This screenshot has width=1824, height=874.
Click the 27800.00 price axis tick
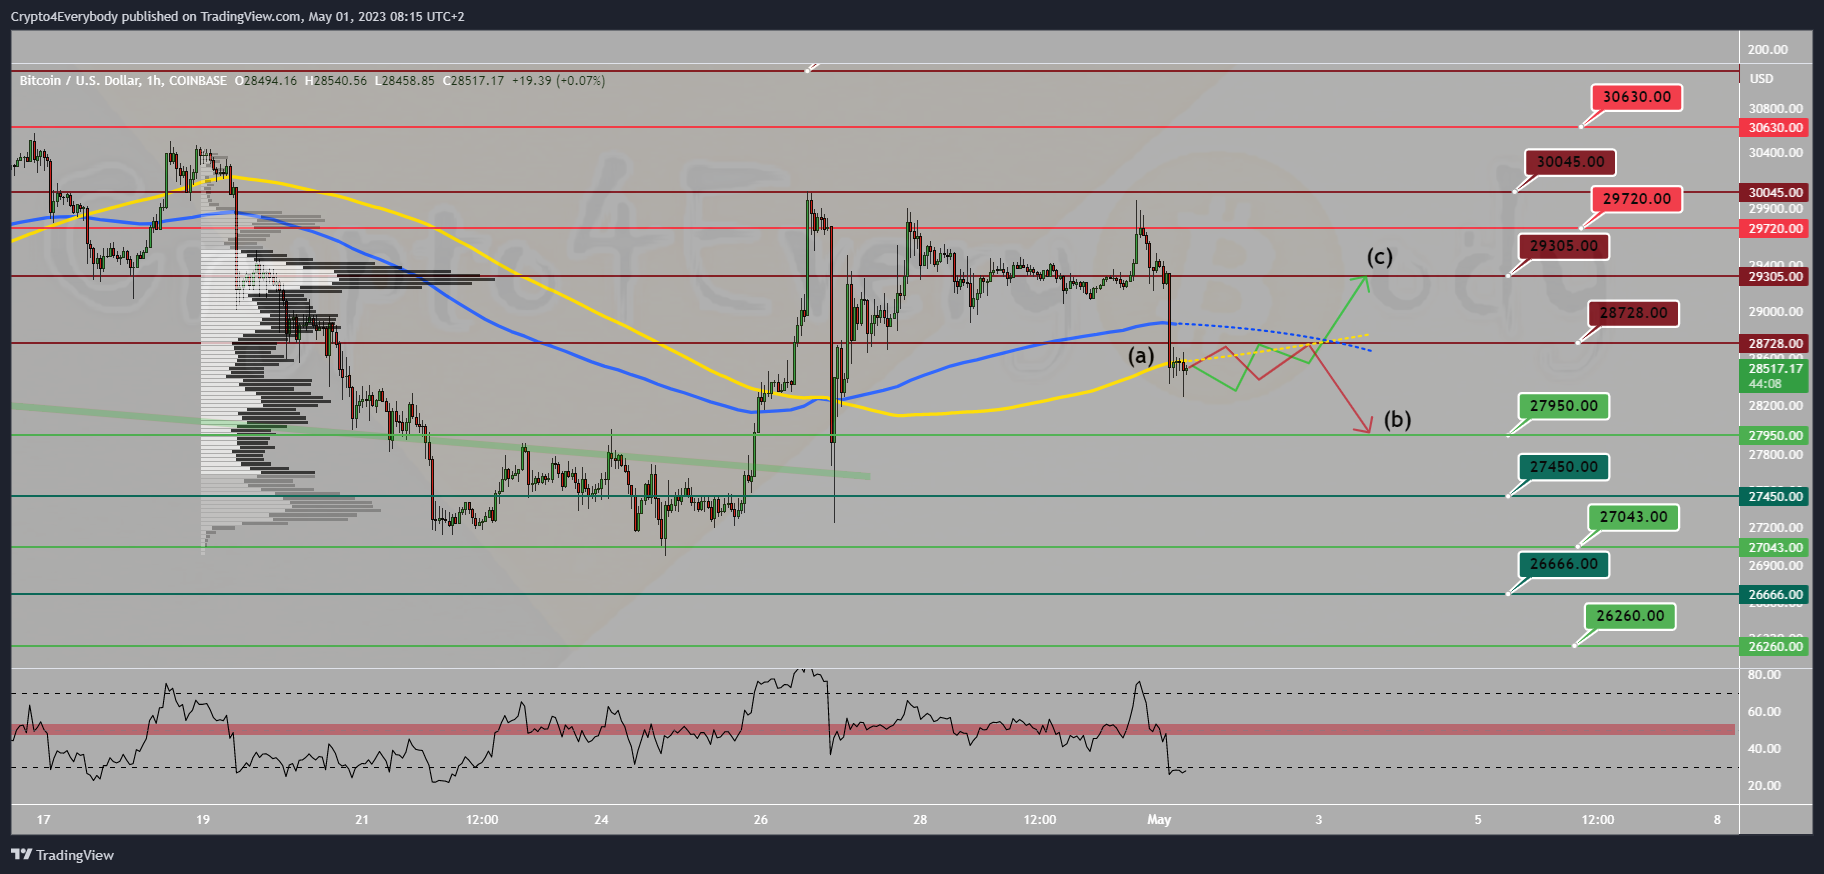click(1775, 455)
